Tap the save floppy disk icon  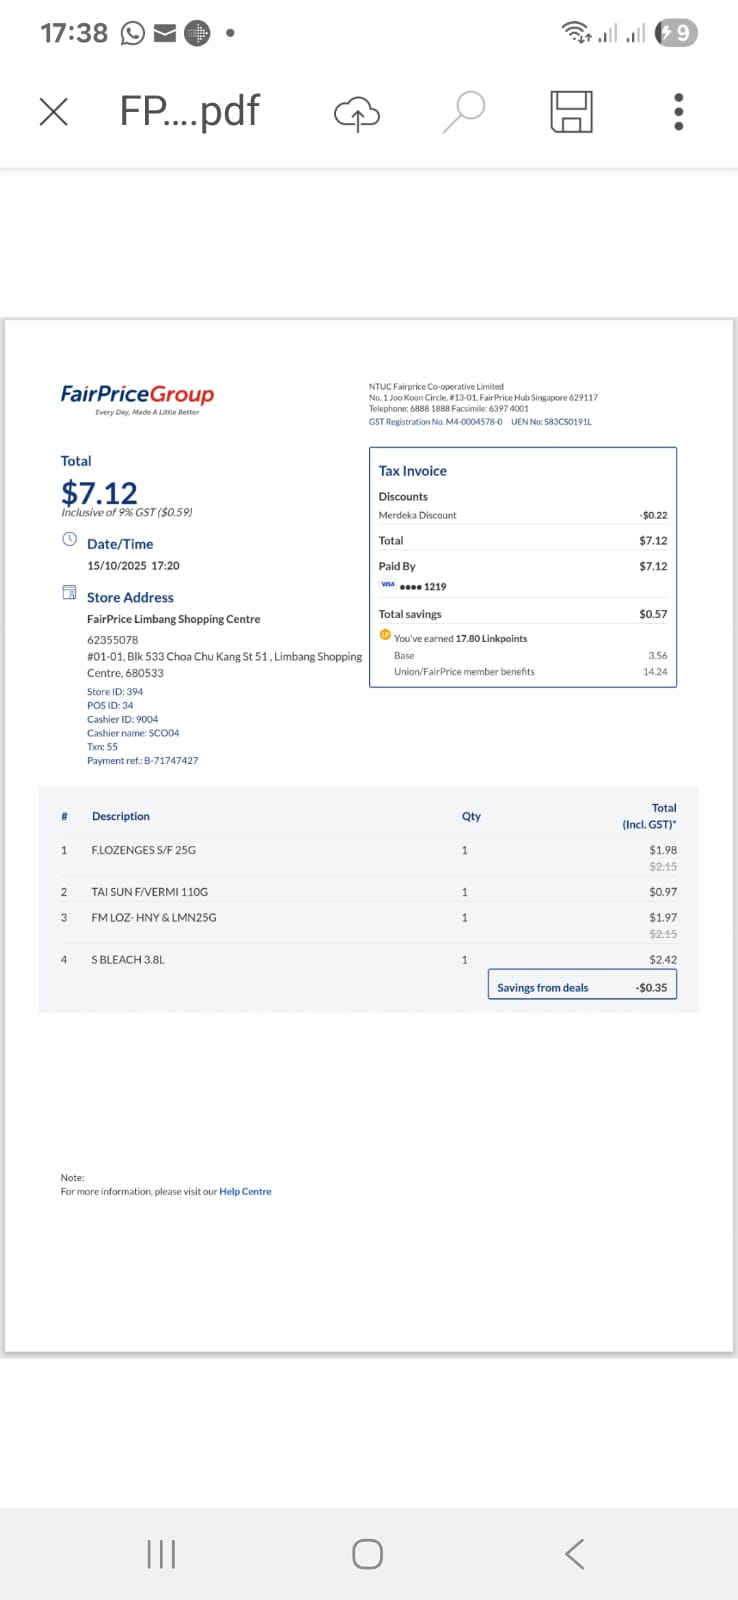click(572, 111)
